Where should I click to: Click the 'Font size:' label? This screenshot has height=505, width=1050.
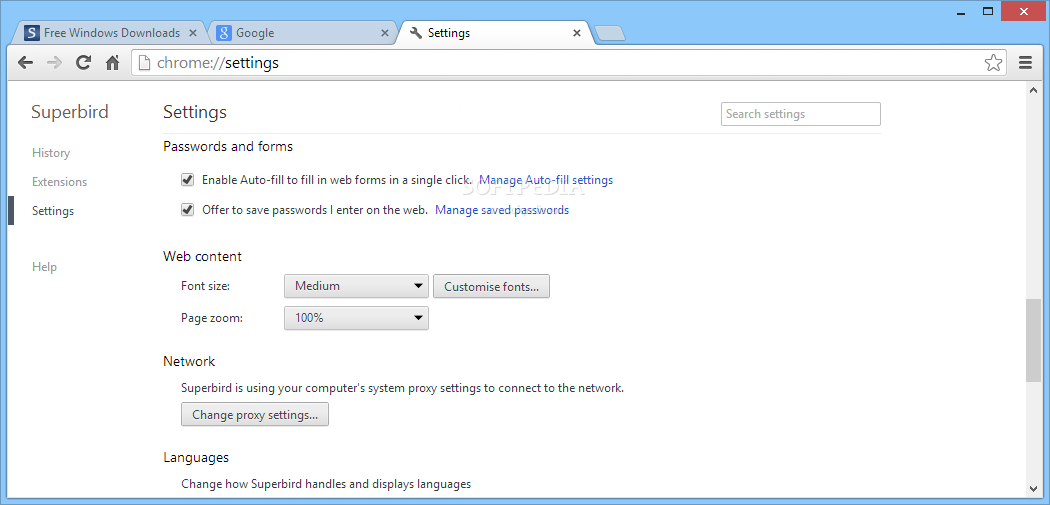click(x=205, y=286)
